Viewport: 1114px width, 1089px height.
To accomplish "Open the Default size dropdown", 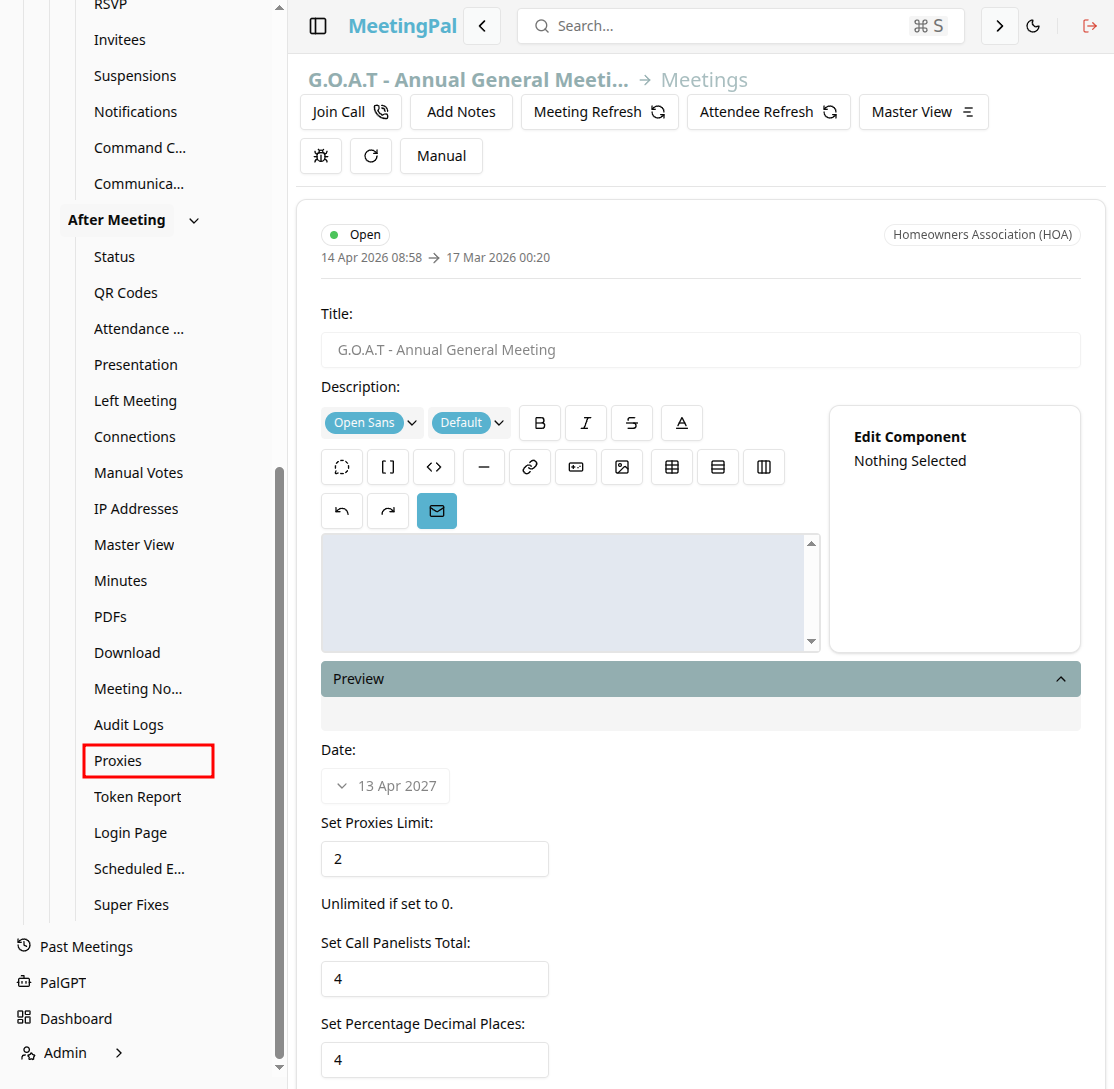I will point(469,423).
